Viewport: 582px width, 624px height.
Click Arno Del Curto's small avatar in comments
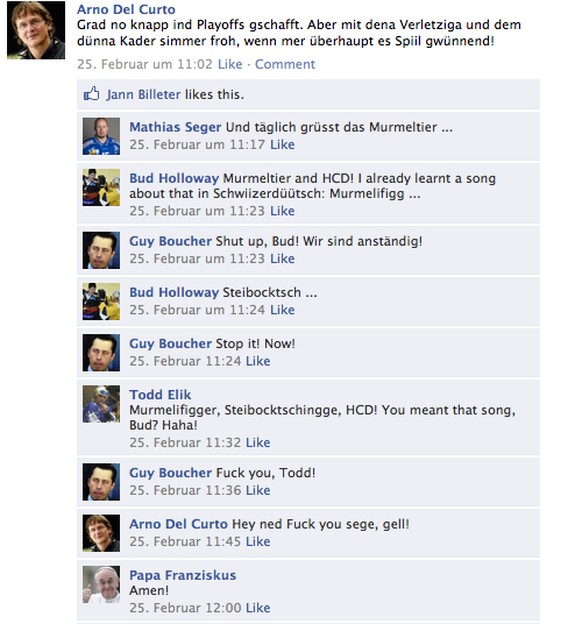pyautogui.click(x=101, y=533)
